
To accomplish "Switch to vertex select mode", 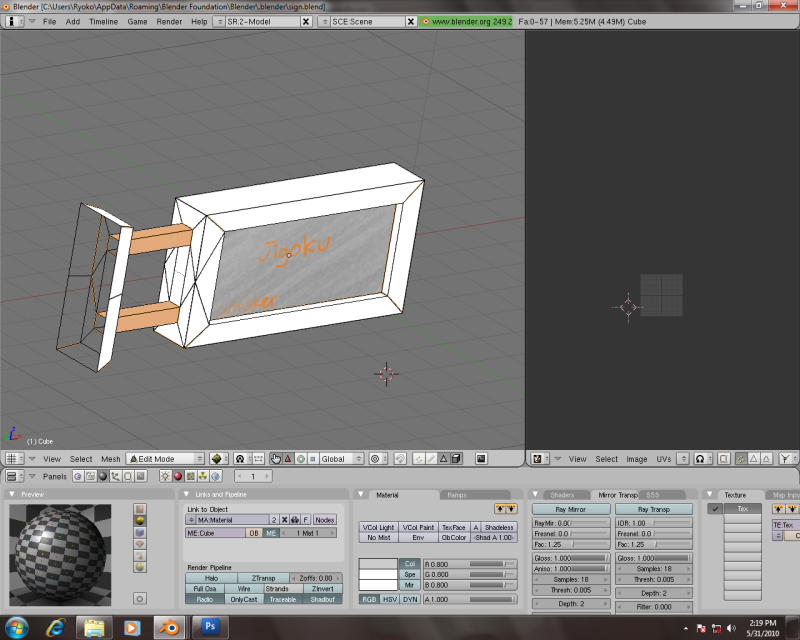I will click(418, 459).
